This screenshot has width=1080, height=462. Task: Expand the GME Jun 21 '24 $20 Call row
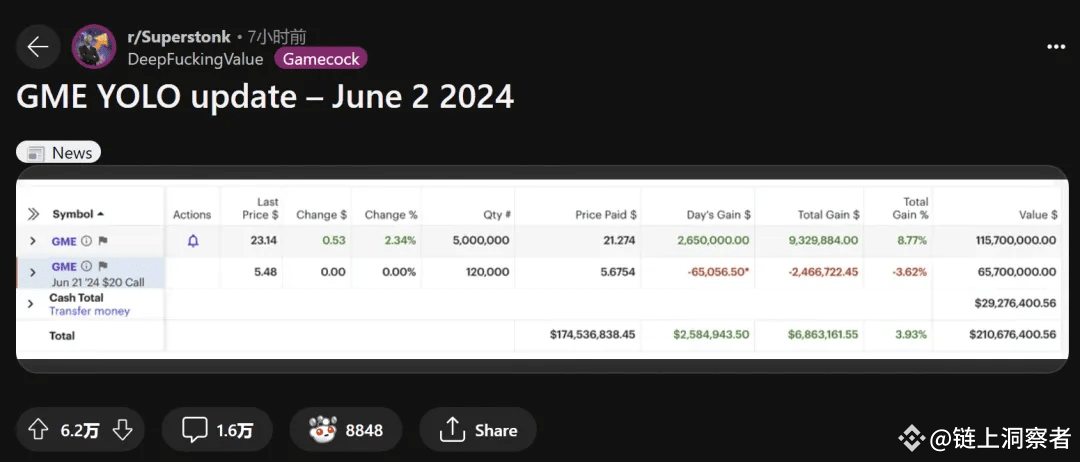(x=32, y=273)
